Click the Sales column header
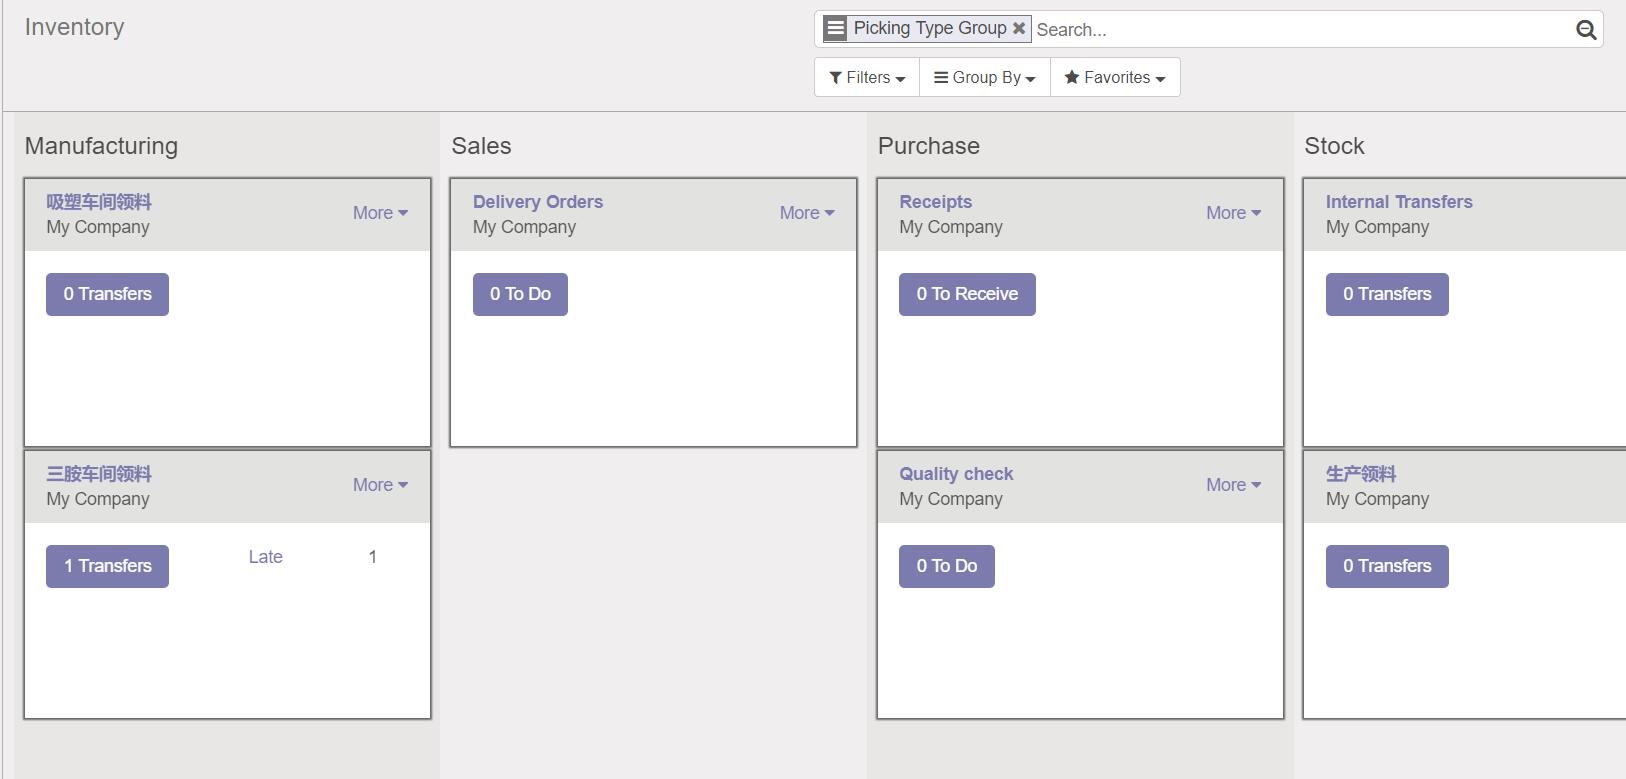Screen dimensions: 1626x779 tap(481, 146)
